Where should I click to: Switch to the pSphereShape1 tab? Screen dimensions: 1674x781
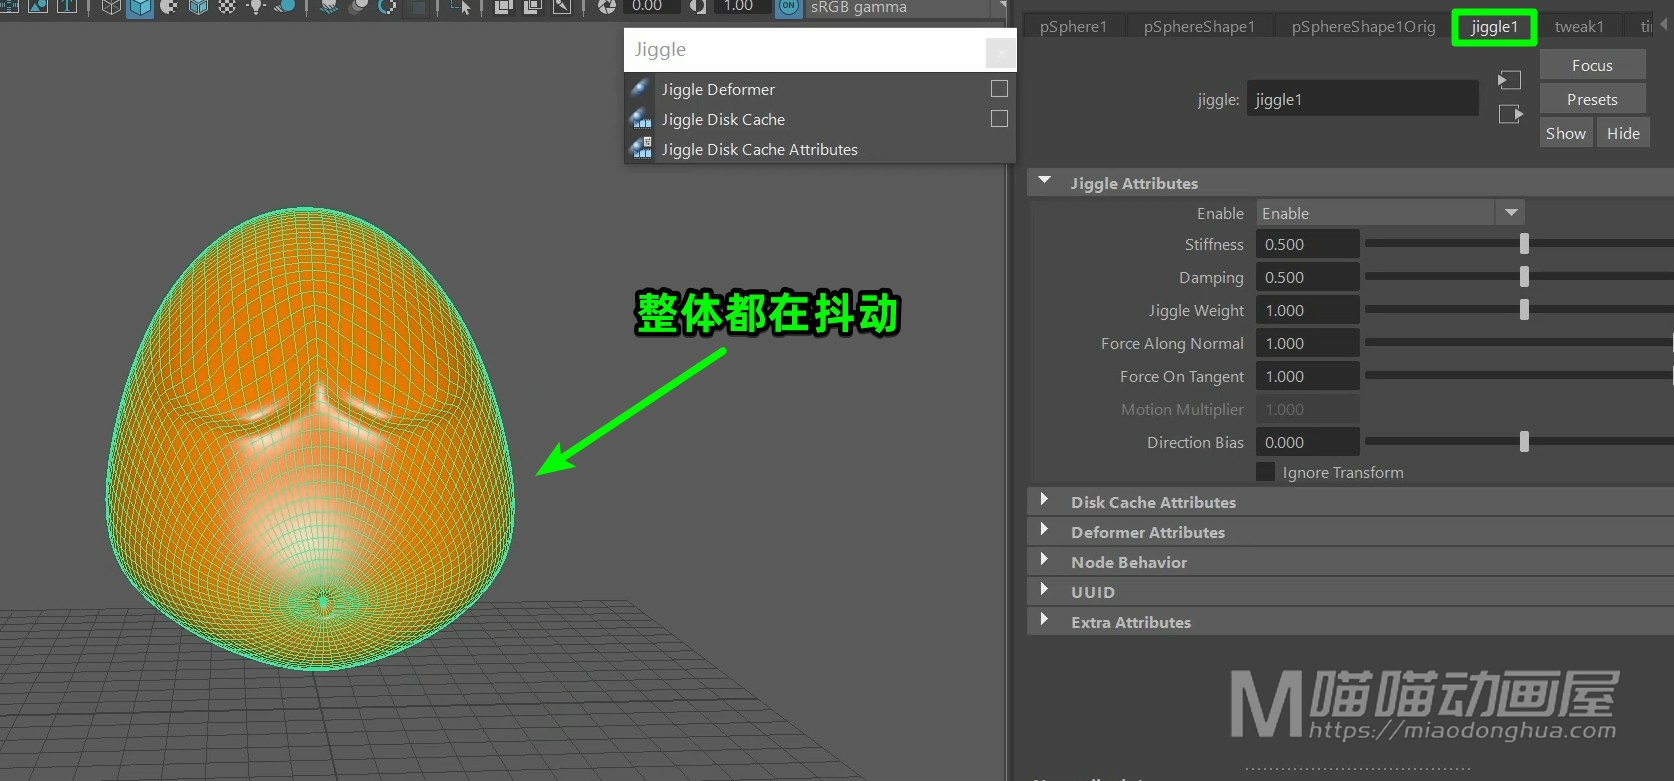point(1199,27)
